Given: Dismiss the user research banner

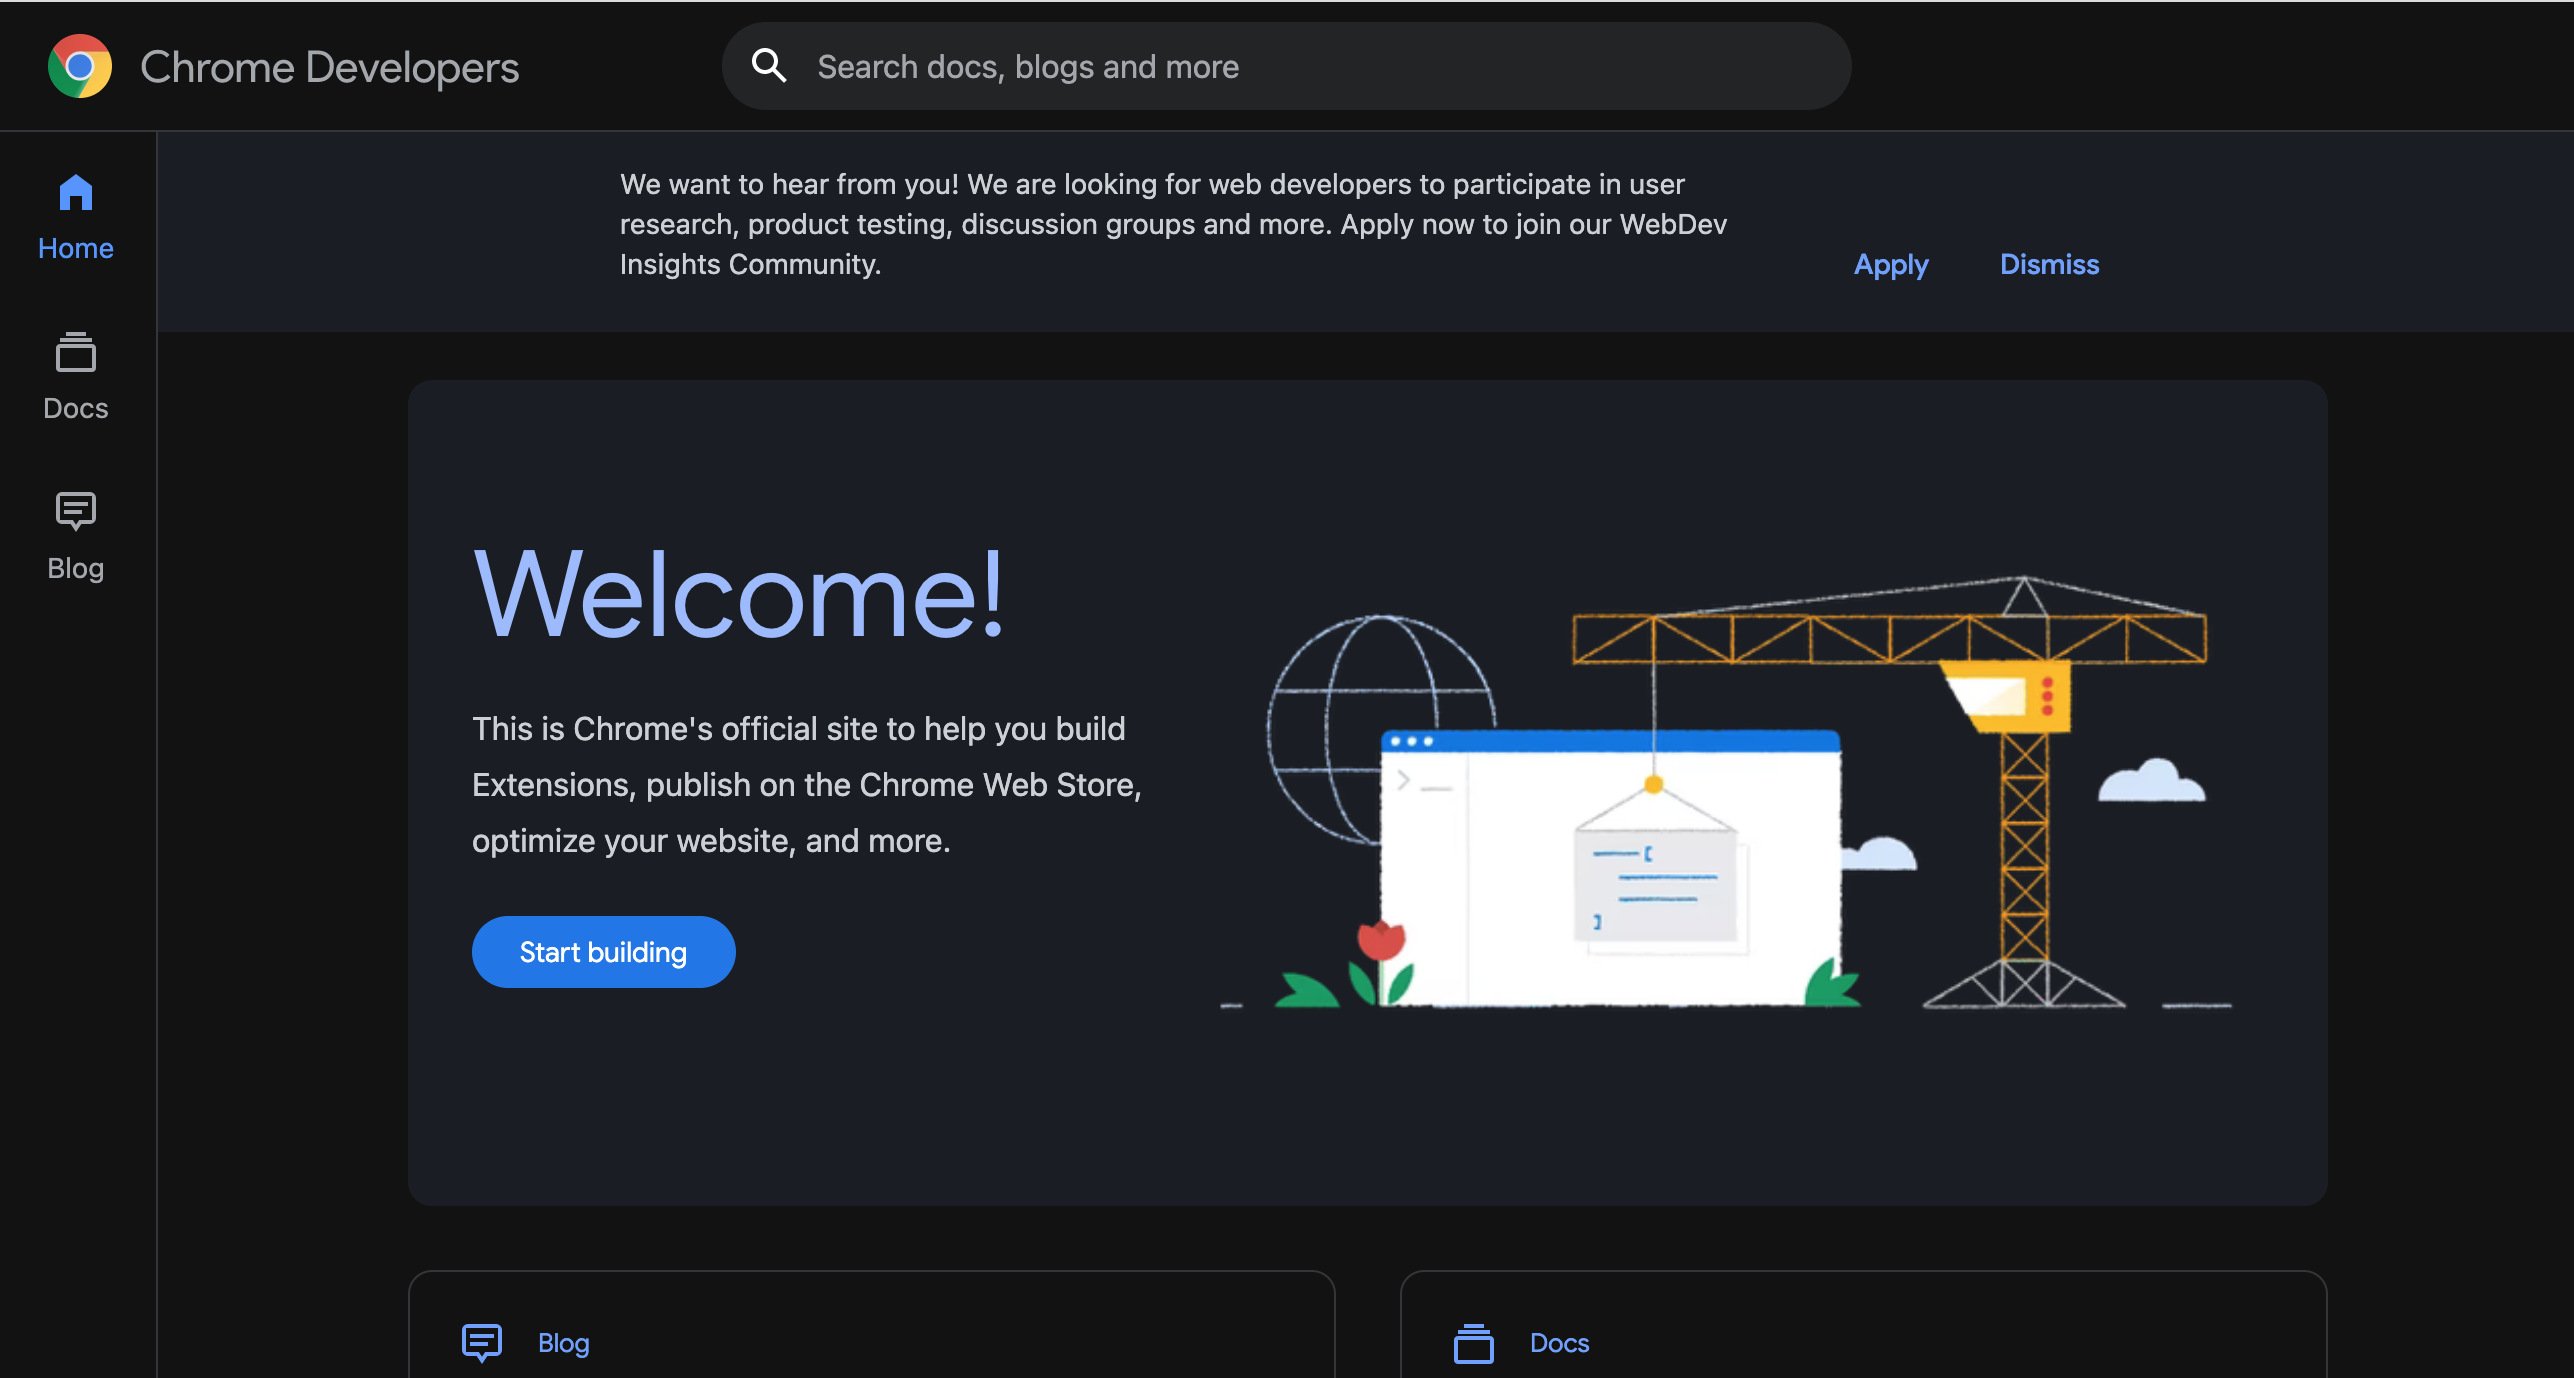Looking at the screenshot, I should pos(2048,264).
